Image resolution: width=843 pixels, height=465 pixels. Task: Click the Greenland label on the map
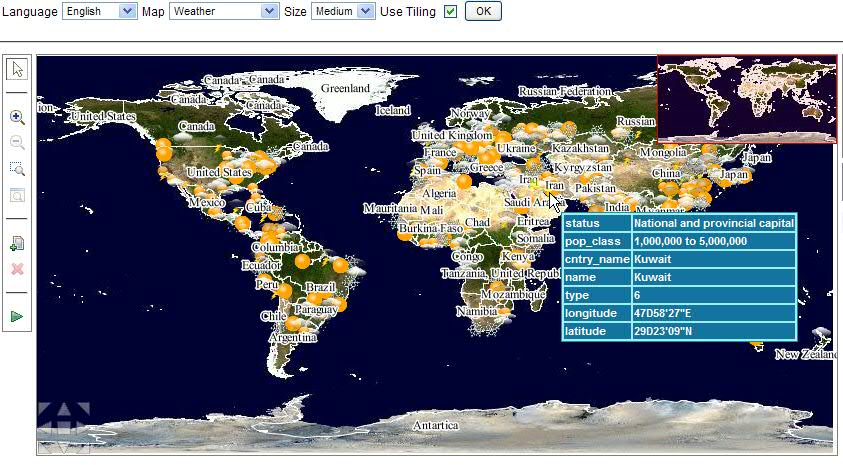tap(345, 88)
